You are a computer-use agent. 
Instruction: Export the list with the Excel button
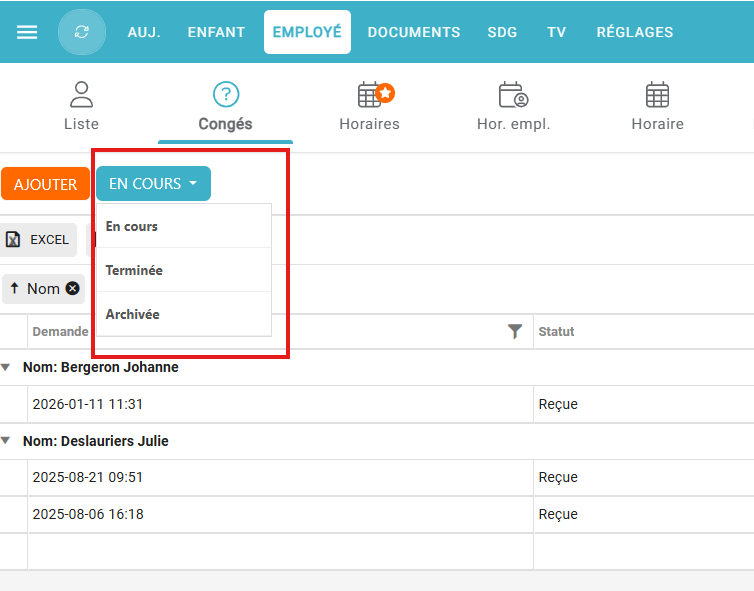pyautogui.click(x=38, y=240)
